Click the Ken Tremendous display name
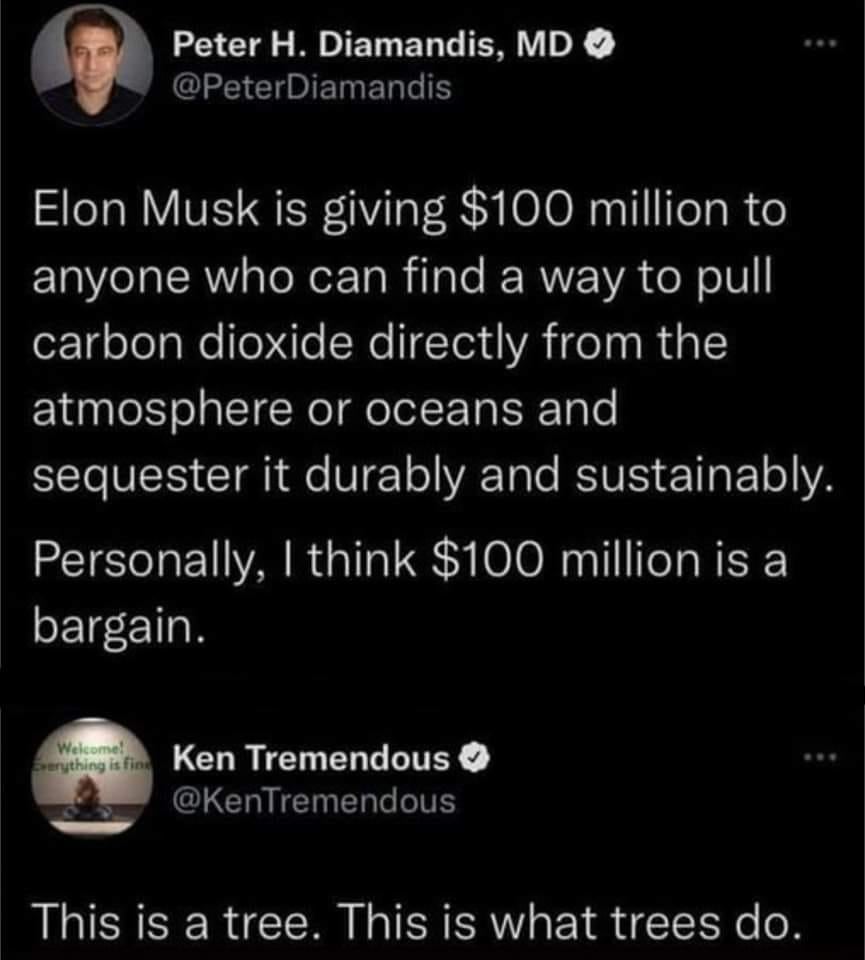 [311, 760]
